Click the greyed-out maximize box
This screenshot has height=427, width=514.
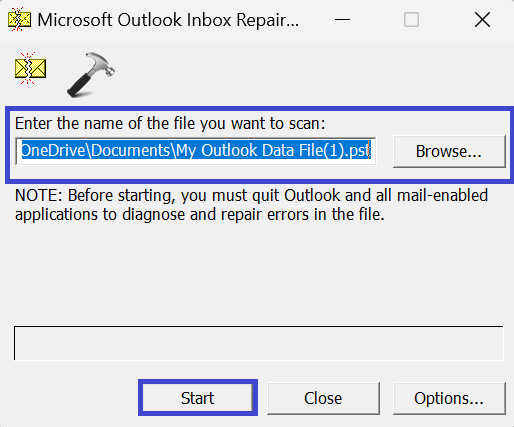[411, 20]
